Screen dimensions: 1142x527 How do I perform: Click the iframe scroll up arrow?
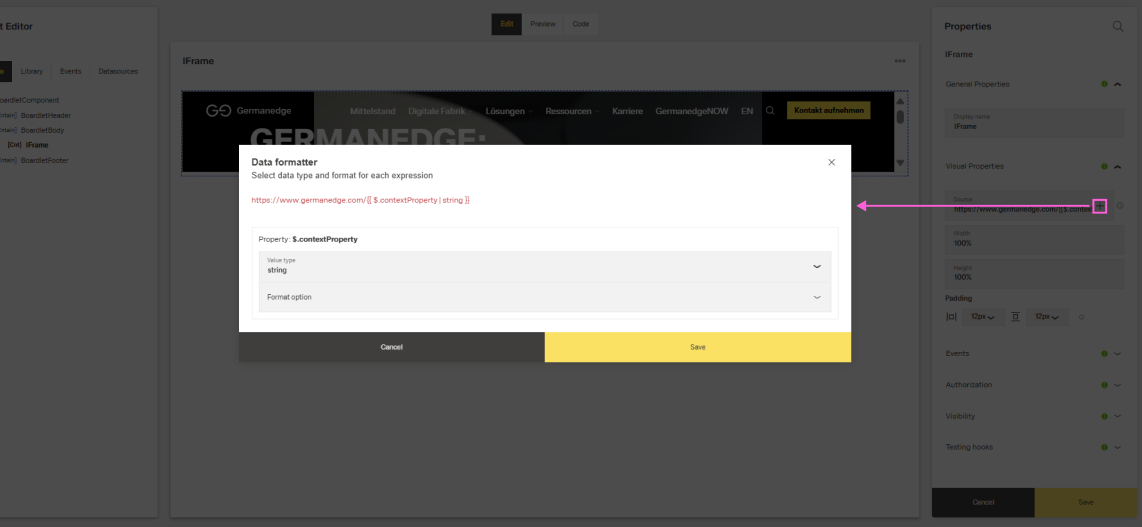(x=900, y=101)
